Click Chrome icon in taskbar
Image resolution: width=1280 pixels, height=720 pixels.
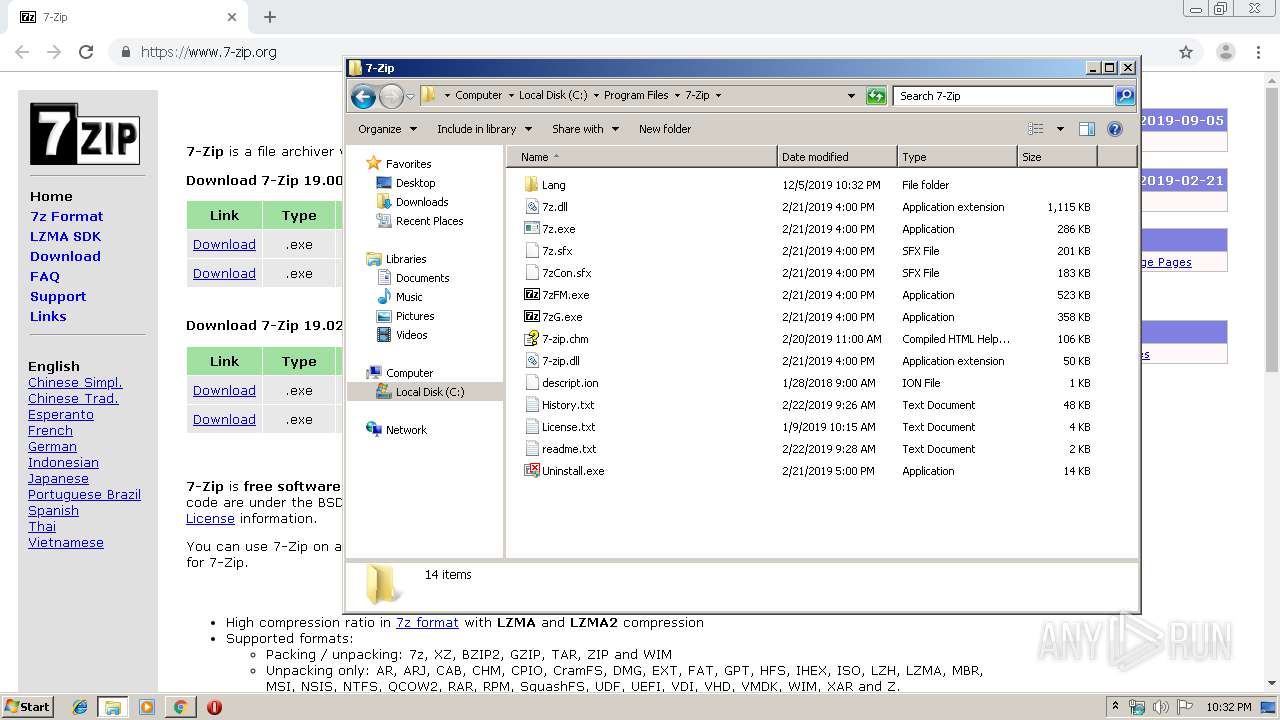click(x=180, y=707)
